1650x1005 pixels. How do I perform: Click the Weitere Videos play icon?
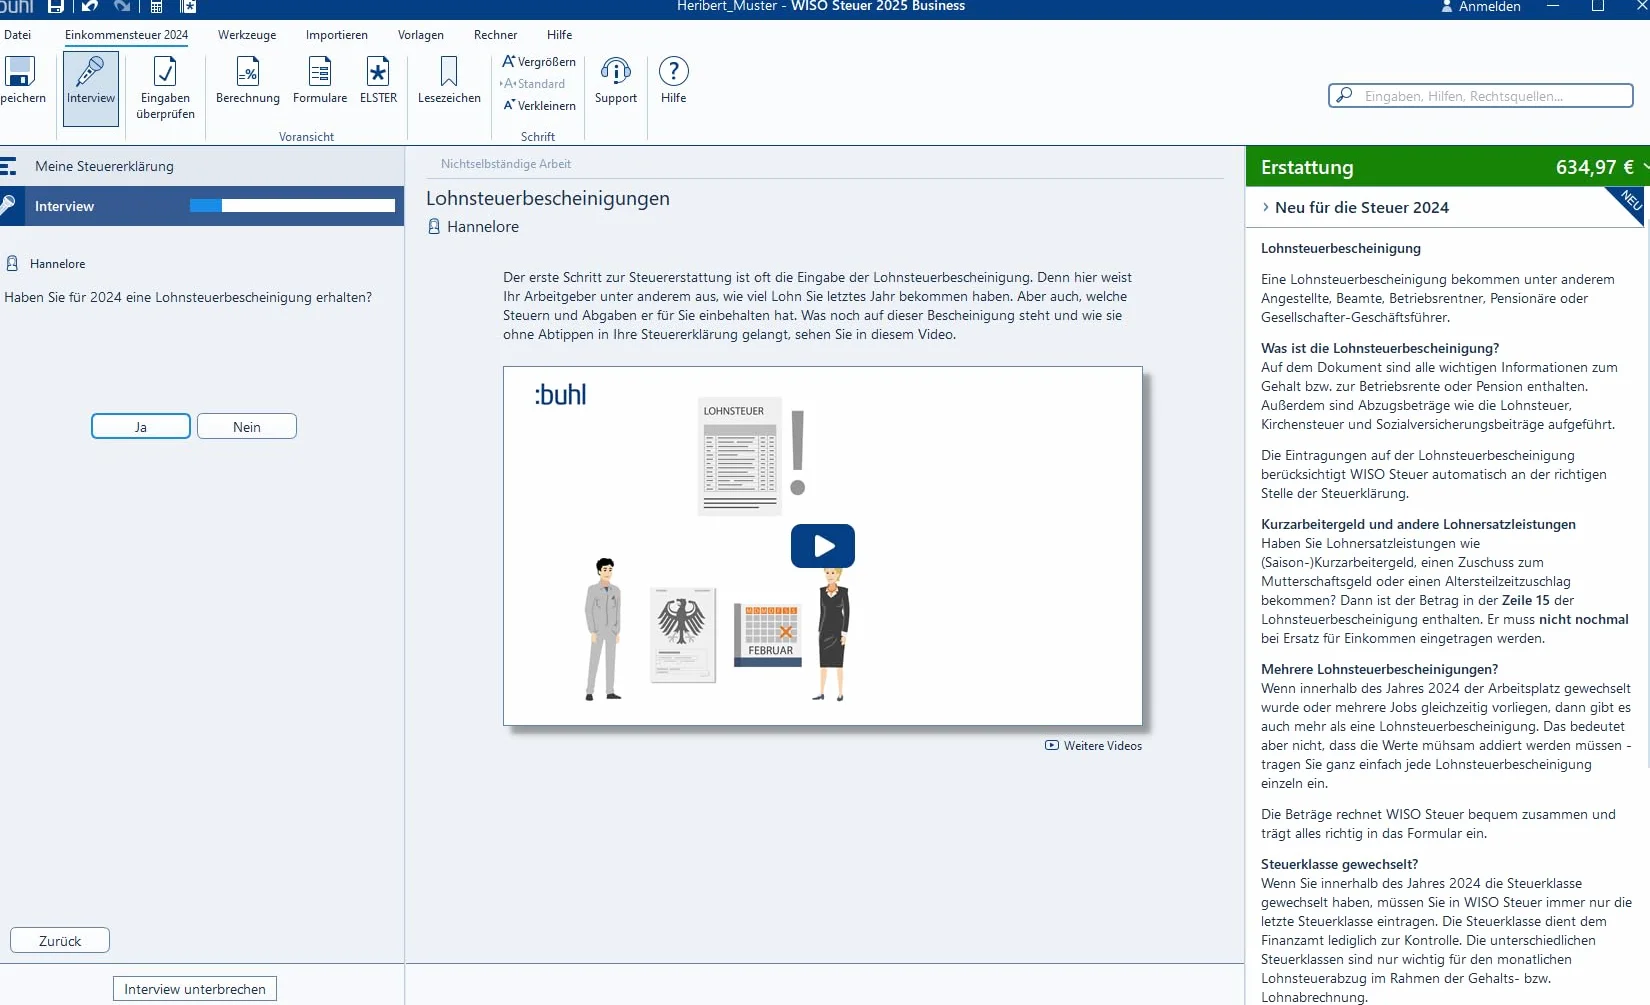click(x=1052, y=745)
